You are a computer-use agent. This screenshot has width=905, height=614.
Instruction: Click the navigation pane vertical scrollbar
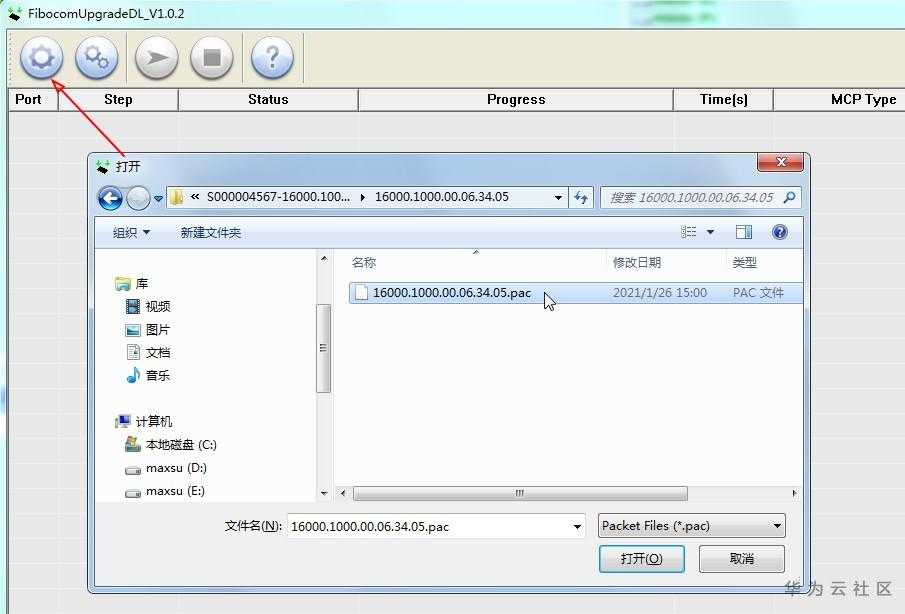click(x=323, y=348)
